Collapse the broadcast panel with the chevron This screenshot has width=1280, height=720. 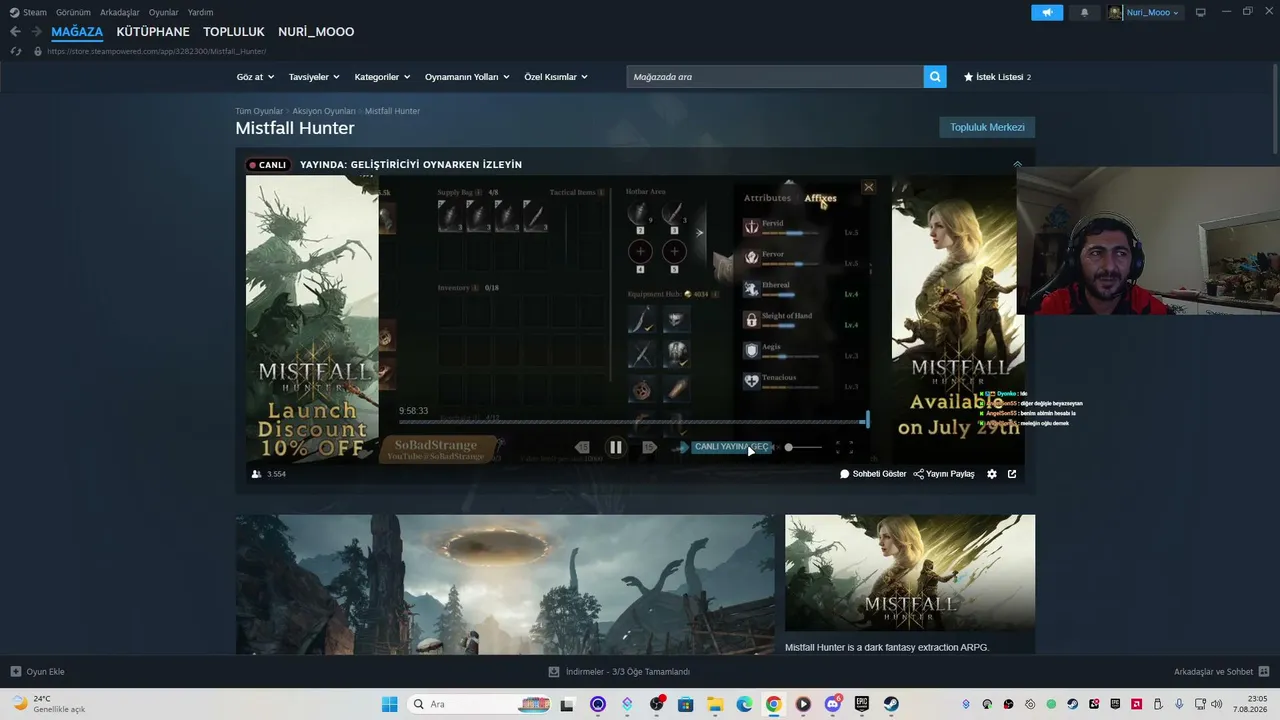[1017, 164]
